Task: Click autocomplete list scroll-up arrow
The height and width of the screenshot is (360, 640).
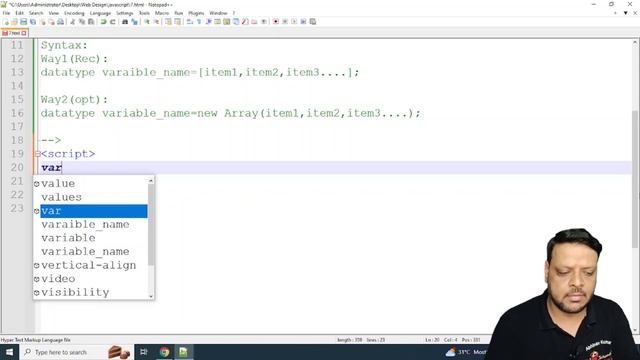Action: (x=151, y=180)
